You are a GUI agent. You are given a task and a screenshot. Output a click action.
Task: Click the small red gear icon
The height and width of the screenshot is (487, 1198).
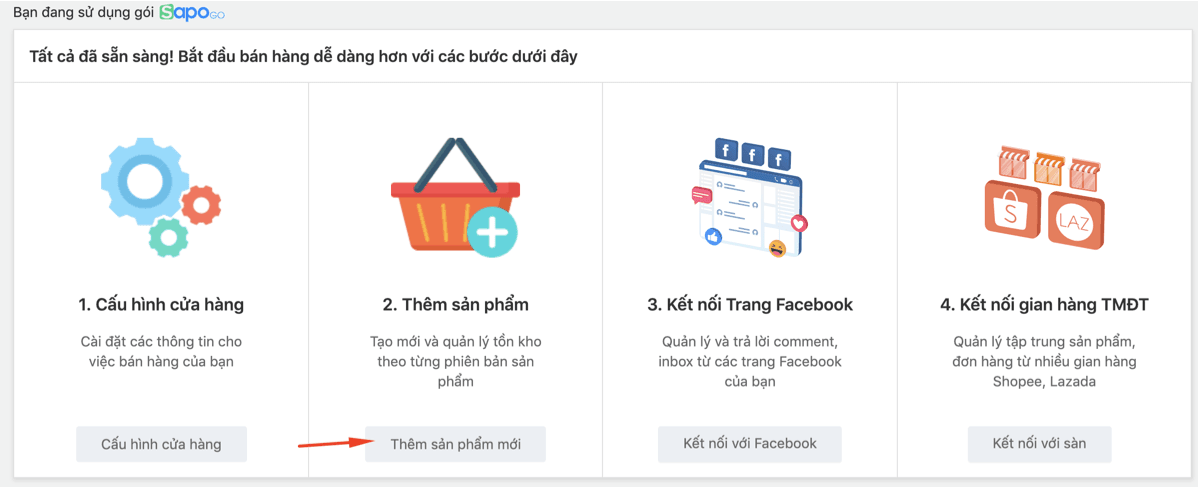click(x=202, y=205)
